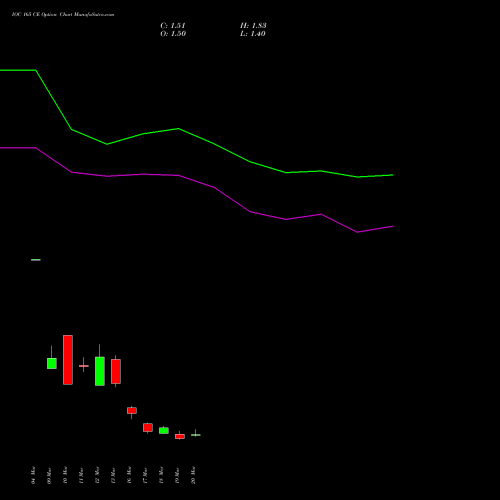Select the high value 'H: 1.83'
This screenshot has width=500, height=500.
tap(253, 26)
